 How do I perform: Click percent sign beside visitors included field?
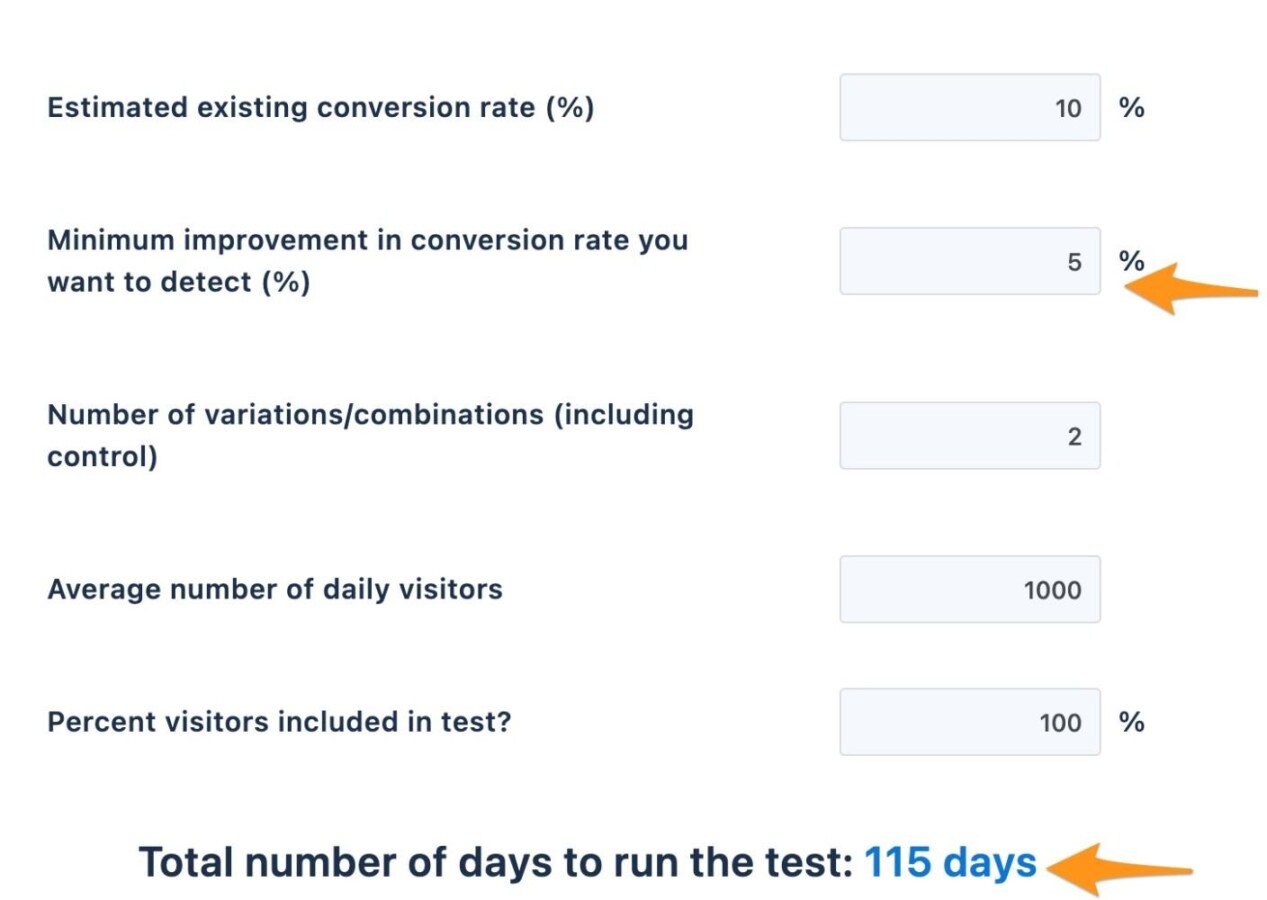(x=1131, y=722)
